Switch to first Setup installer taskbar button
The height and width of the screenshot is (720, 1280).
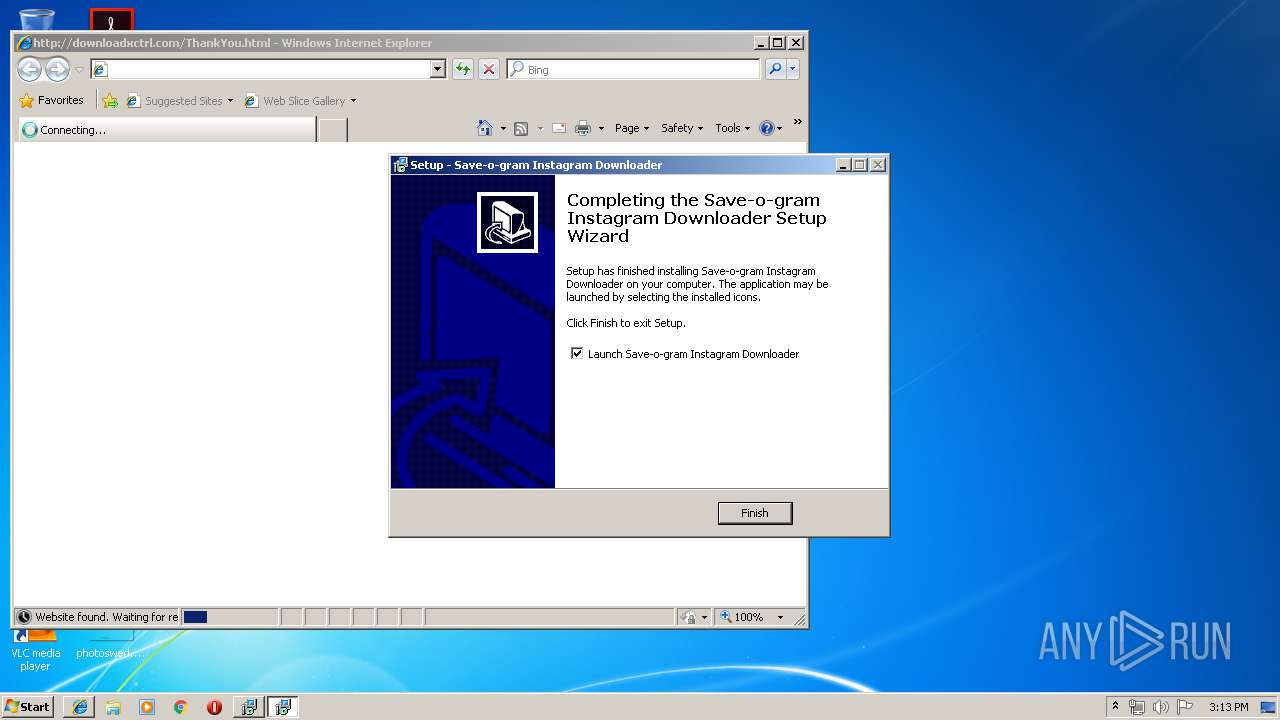pos(248,707)
